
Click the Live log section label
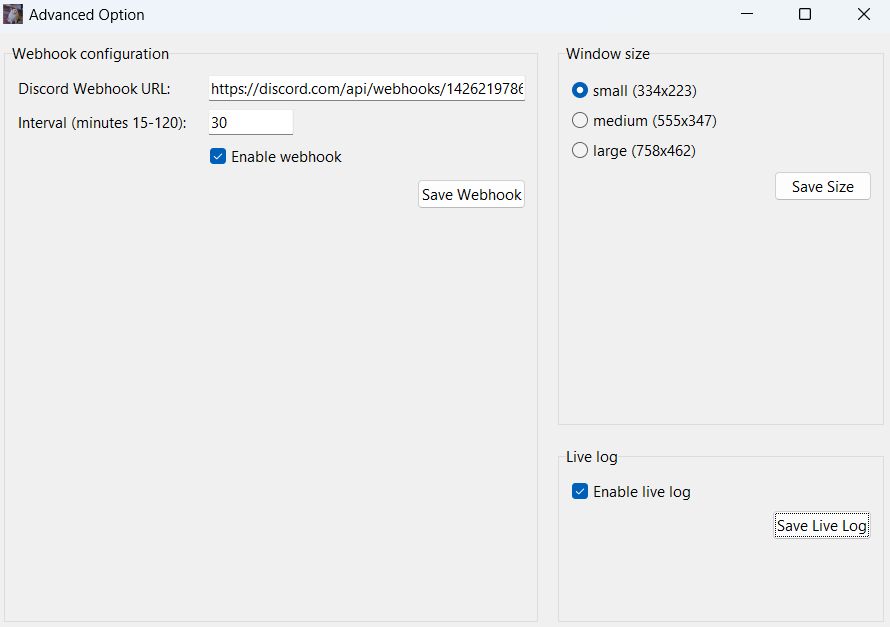pos(591,457)
